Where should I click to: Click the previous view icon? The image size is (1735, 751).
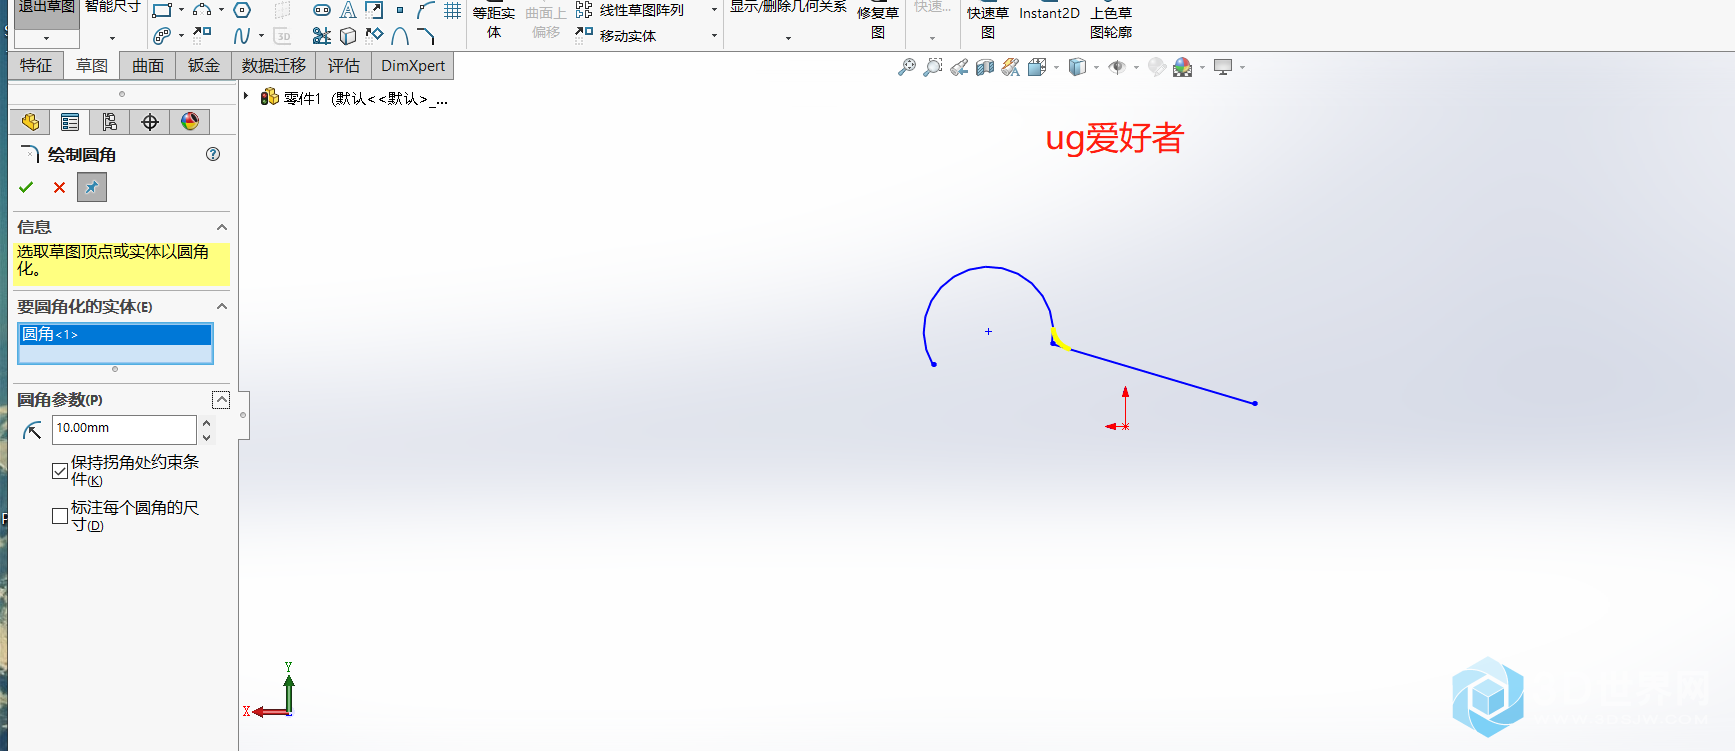coord(959,67)
